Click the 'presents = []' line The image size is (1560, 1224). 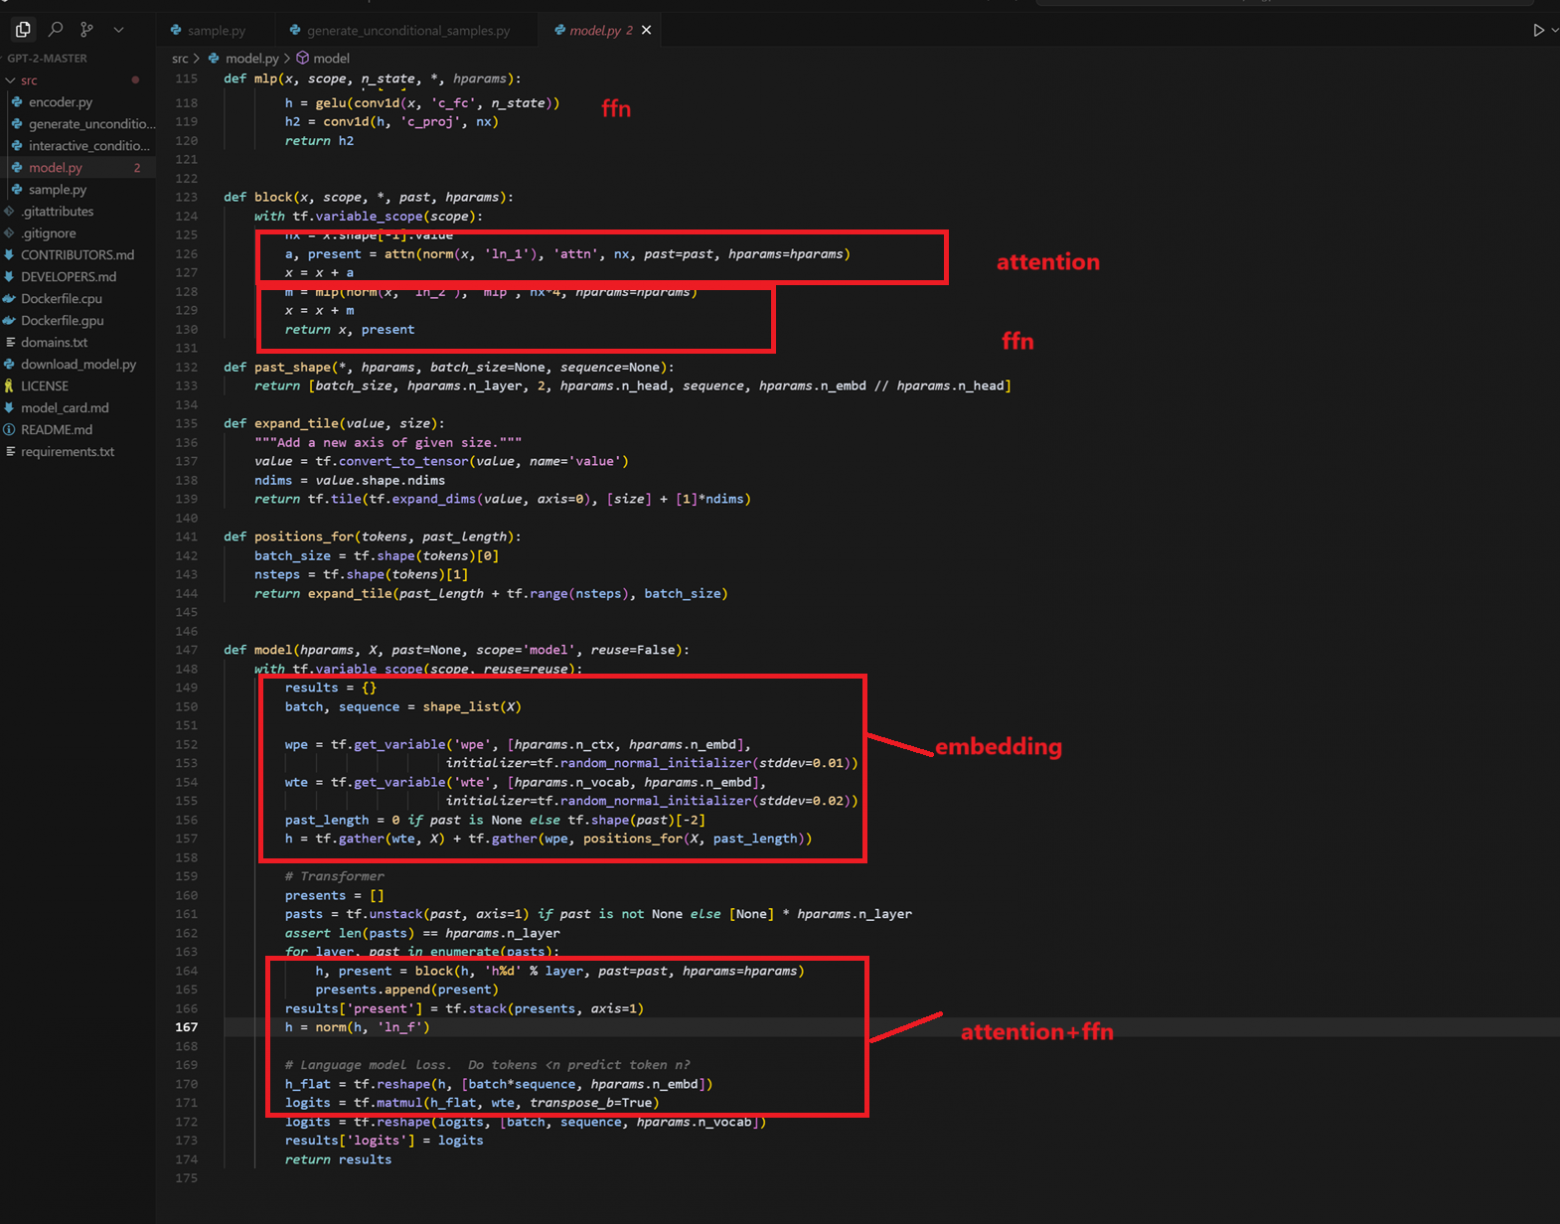click(334, 895)
